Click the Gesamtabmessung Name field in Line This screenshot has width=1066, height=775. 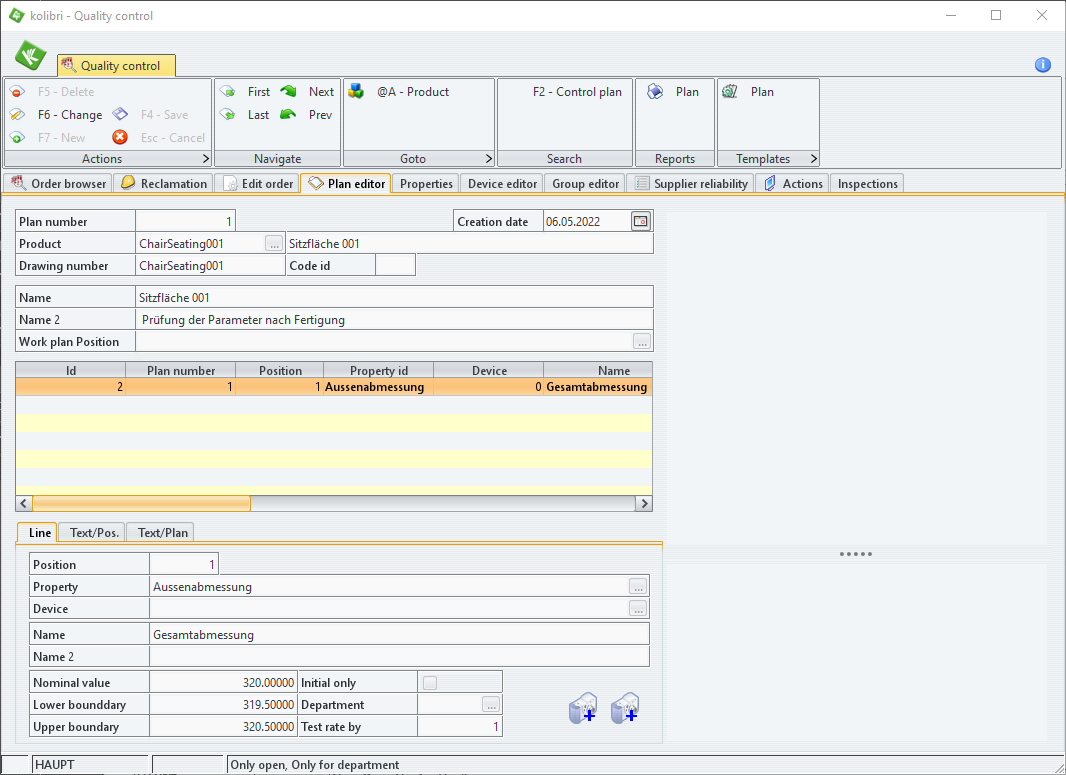coord(399,634)
